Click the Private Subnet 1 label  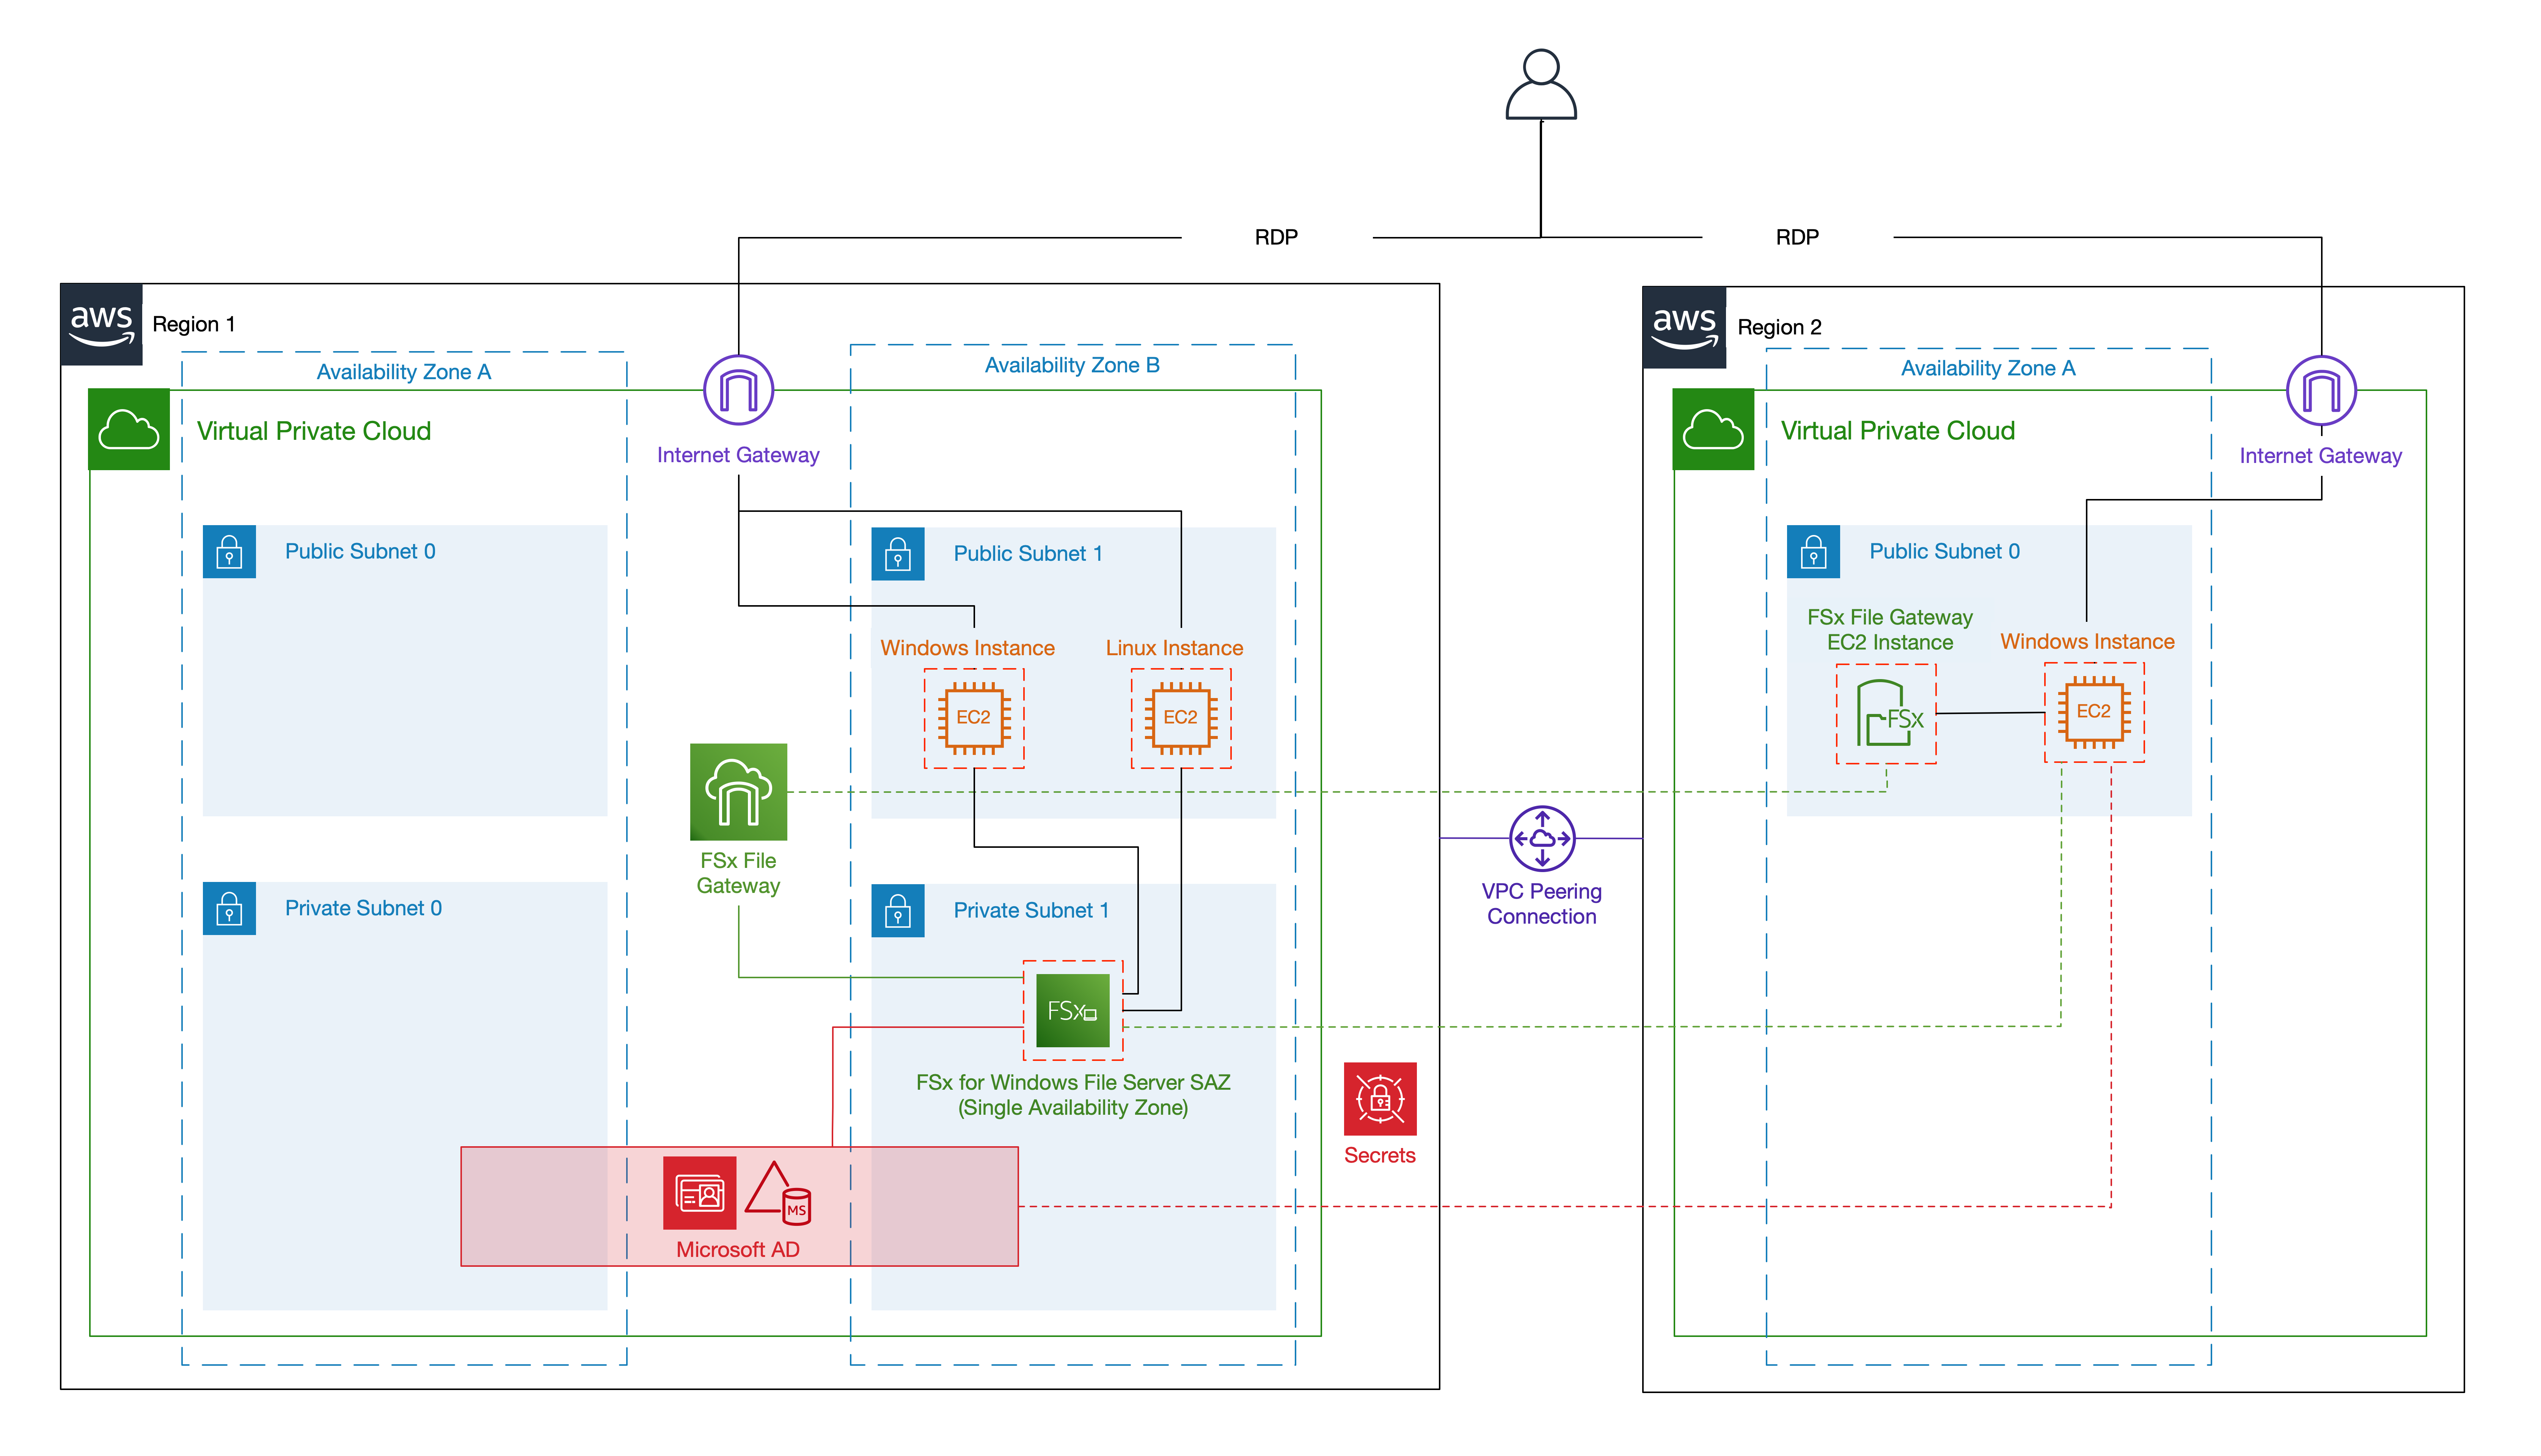(1031, 911)
